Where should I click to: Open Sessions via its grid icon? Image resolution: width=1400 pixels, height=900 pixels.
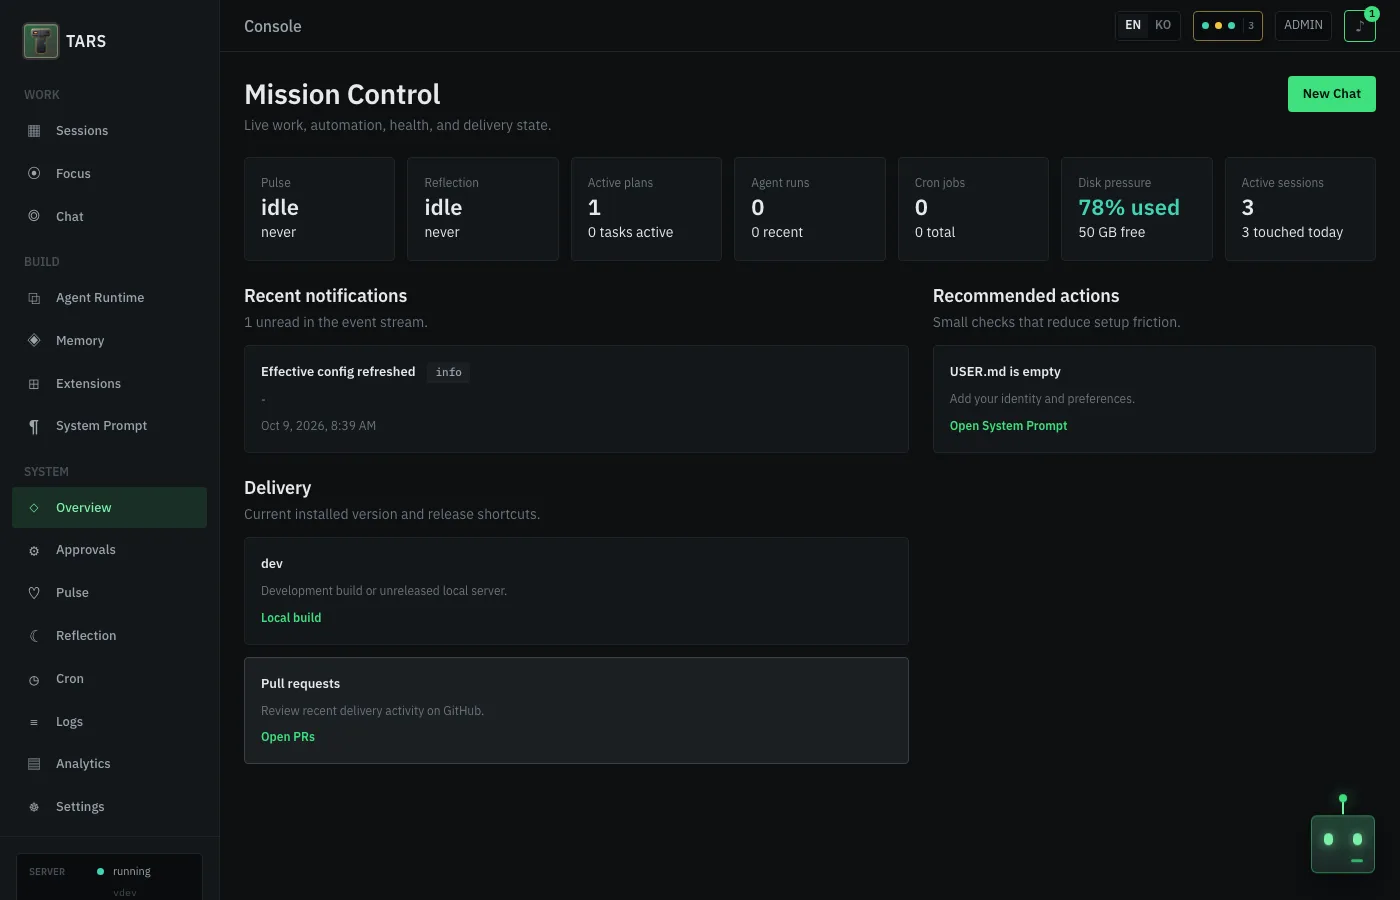click(x=34, y=131)
